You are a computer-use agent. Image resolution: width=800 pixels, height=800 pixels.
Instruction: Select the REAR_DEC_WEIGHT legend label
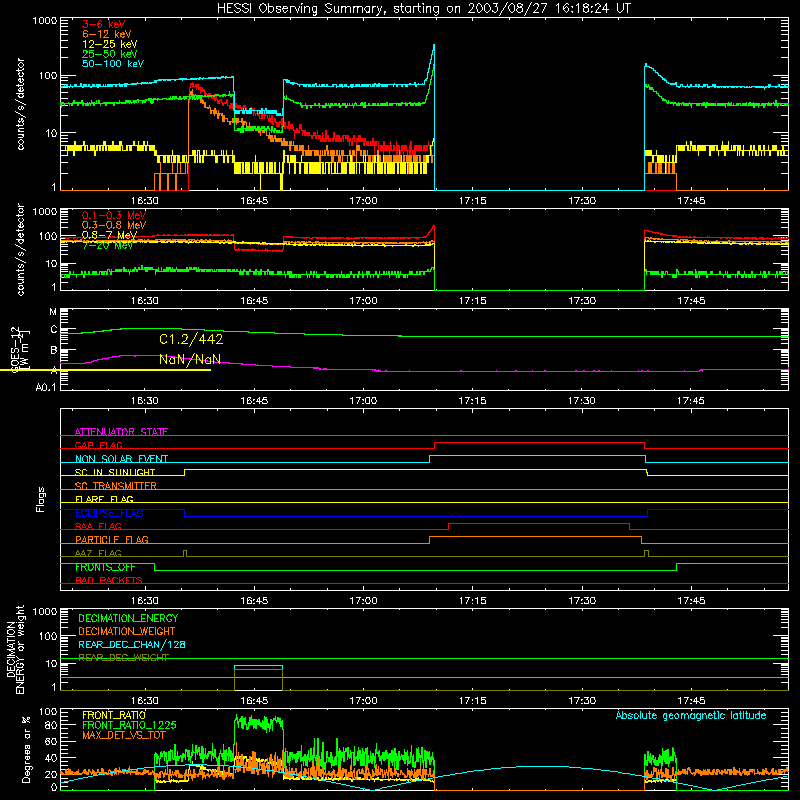coord(123,658)
